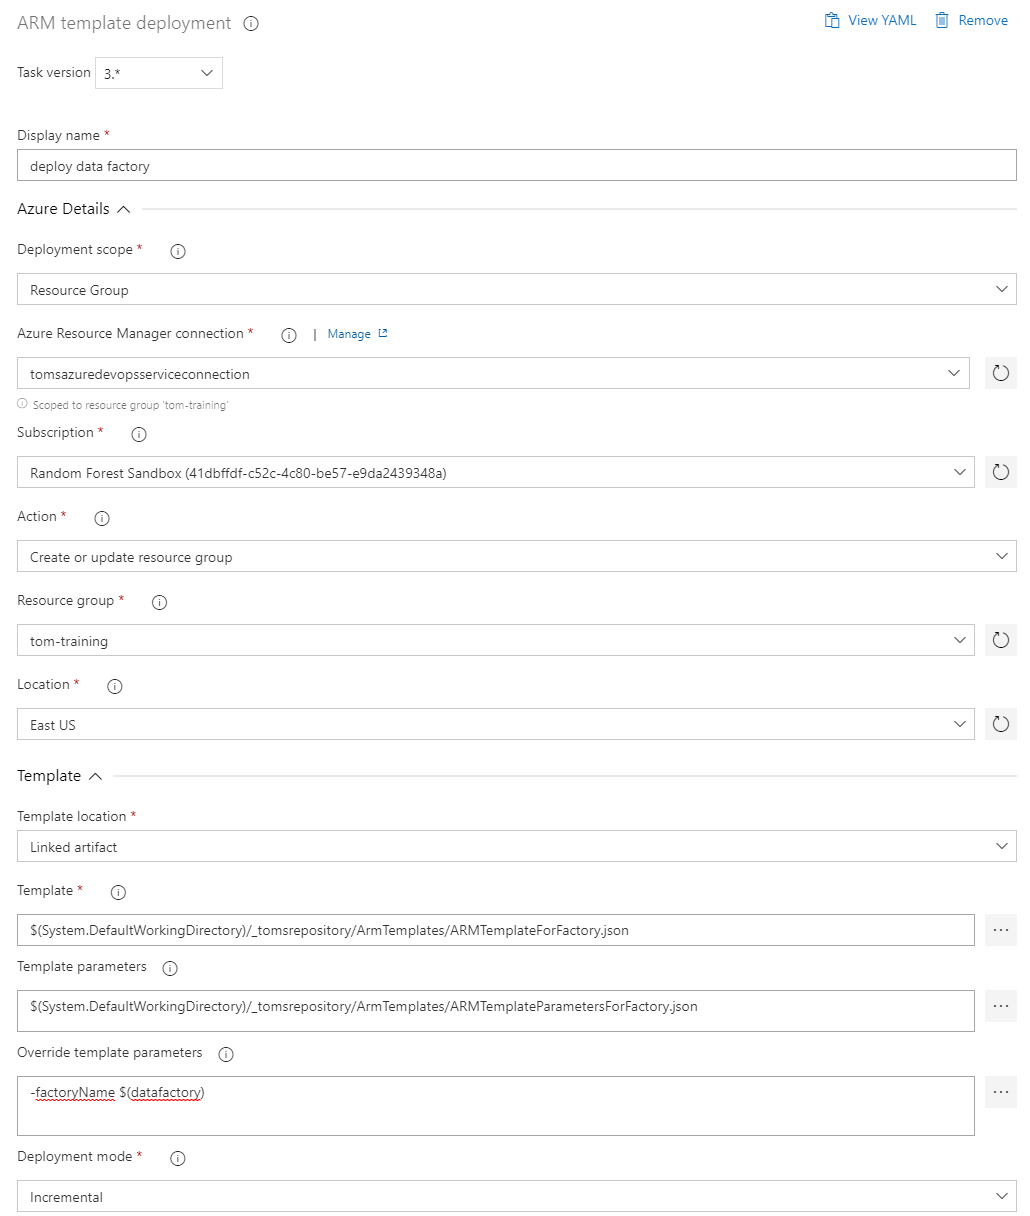Click the info icon beside ARM template deployment title
Viewport: 1030px width, 1216px height.
[x=251, y=24]
